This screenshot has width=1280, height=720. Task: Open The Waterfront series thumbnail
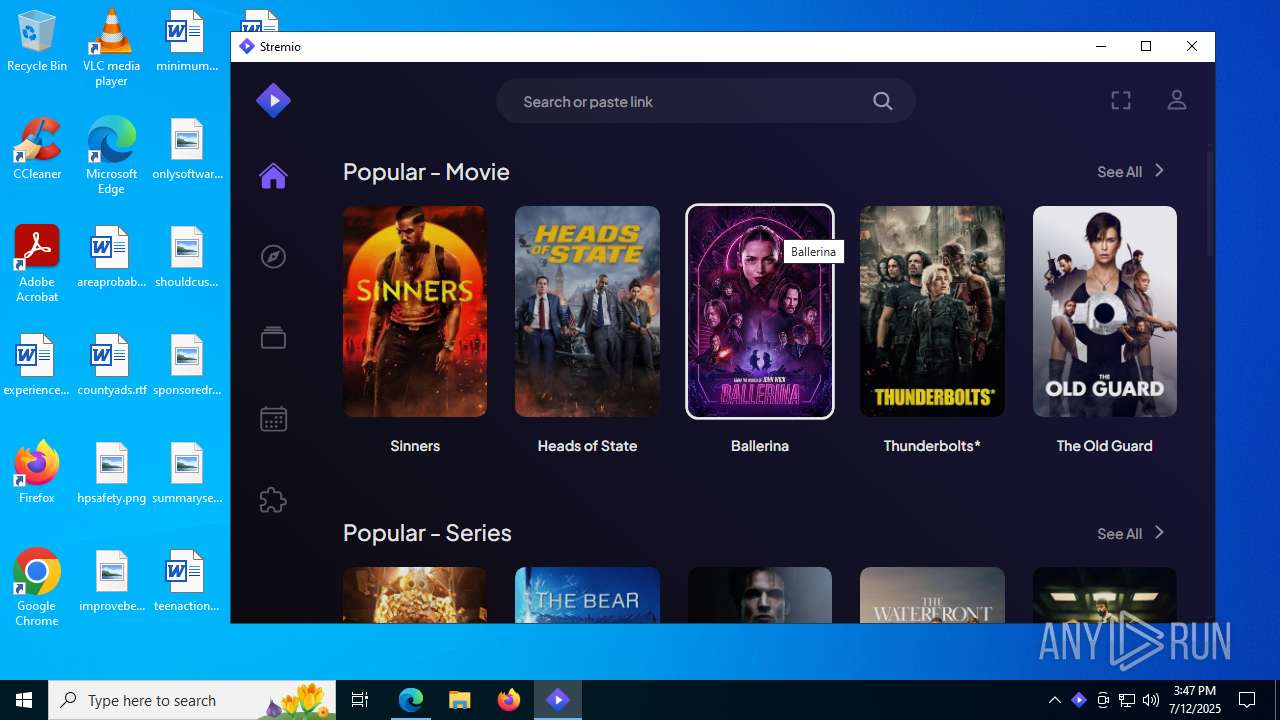pos(932,595)
